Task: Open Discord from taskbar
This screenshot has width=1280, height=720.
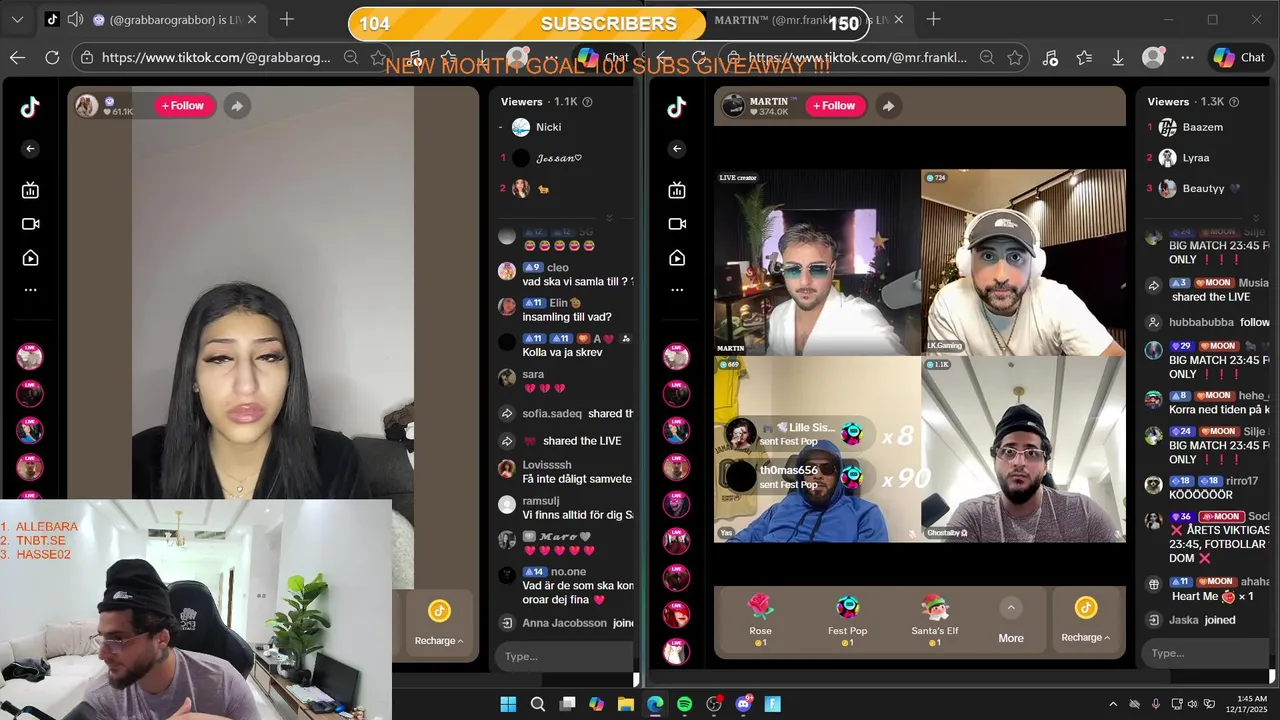Action: (743, 704)
